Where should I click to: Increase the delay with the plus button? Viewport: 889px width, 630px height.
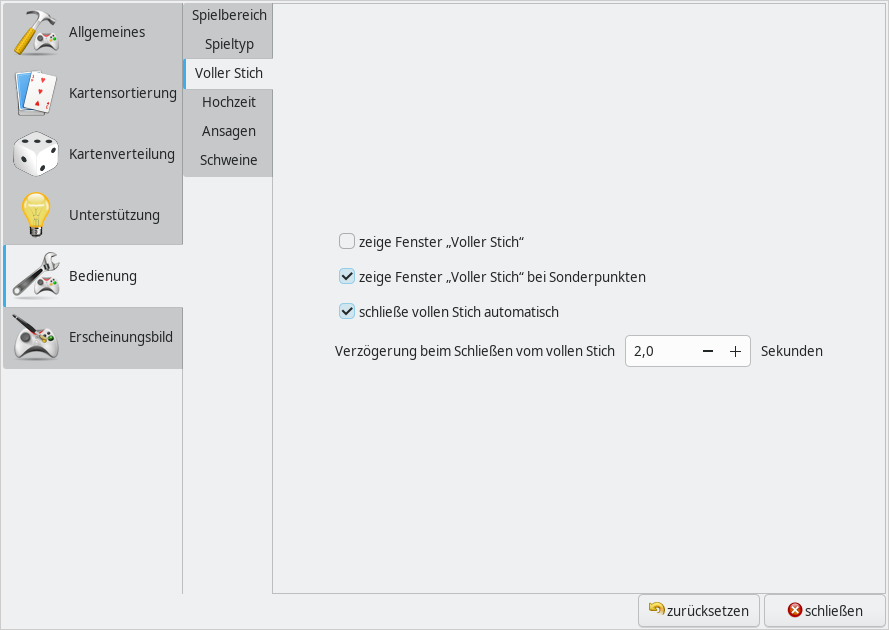(x=735, y=351)
